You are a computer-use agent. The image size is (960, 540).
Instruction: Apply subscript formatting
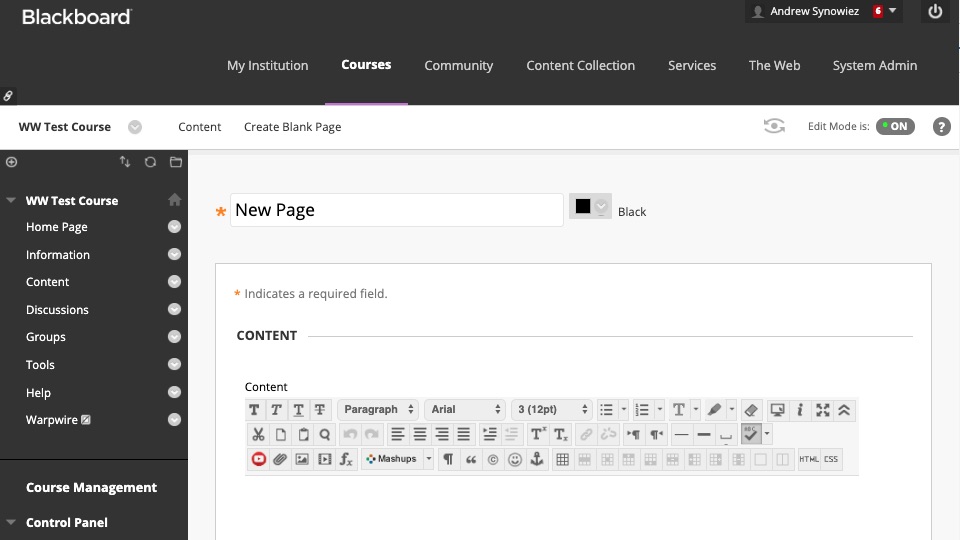pos(561,435)
